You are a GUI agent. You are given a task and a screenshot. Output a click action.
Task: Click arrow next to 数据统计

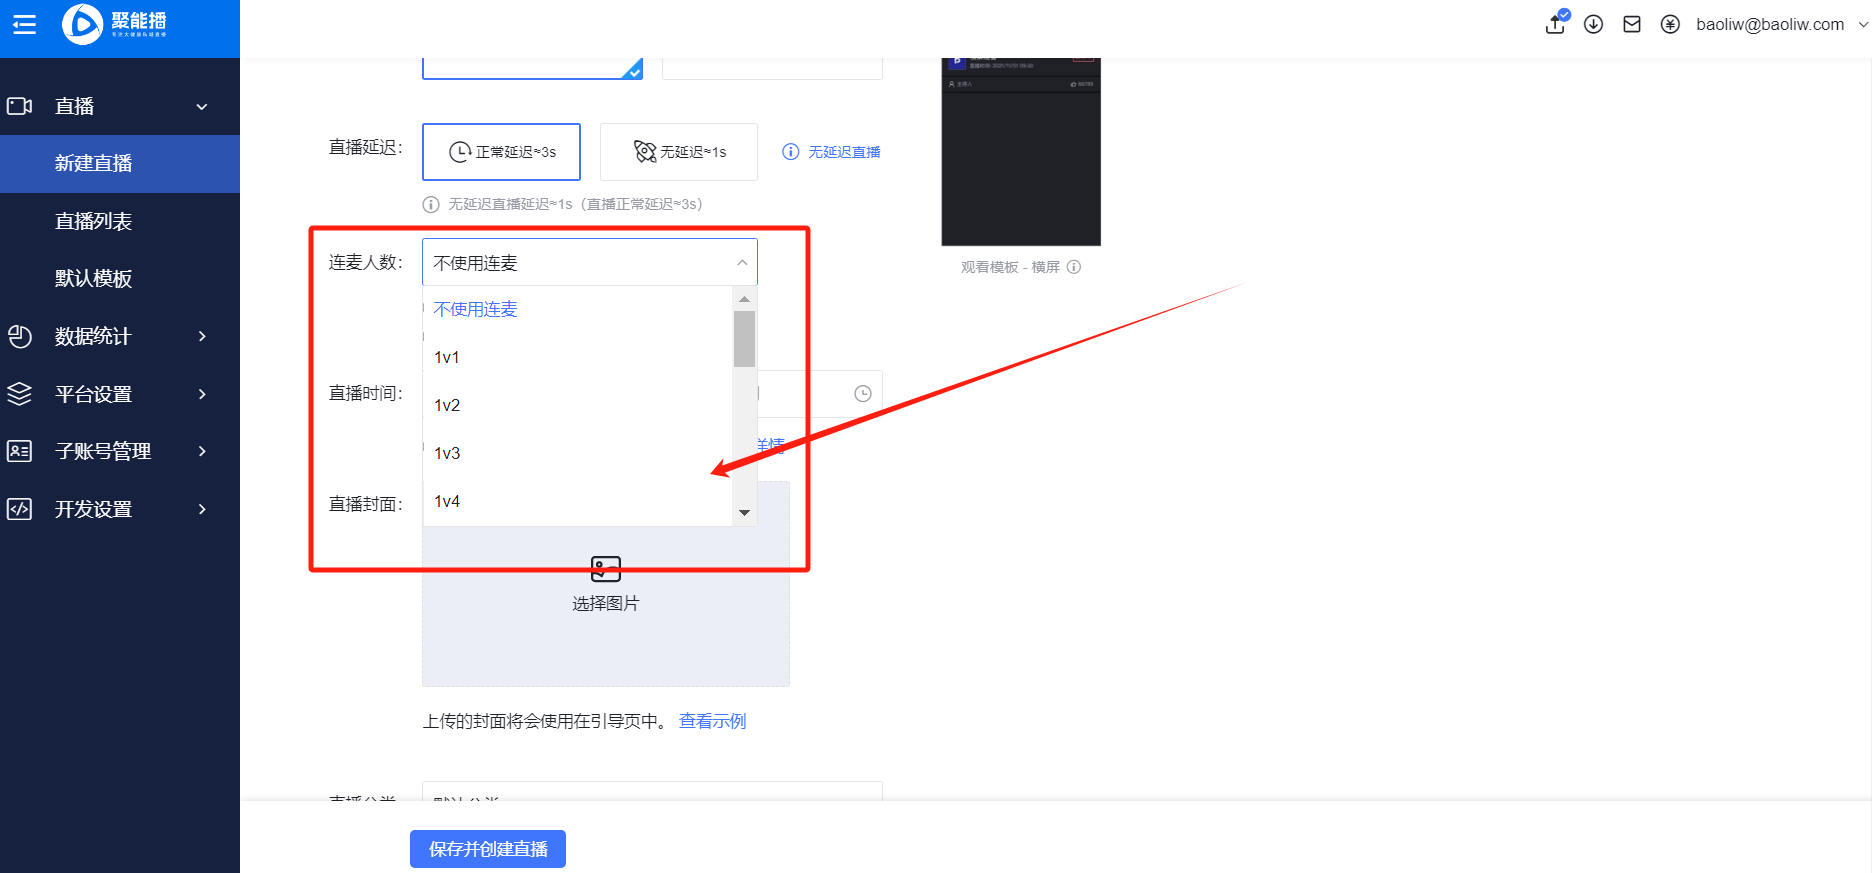(202, 336)
